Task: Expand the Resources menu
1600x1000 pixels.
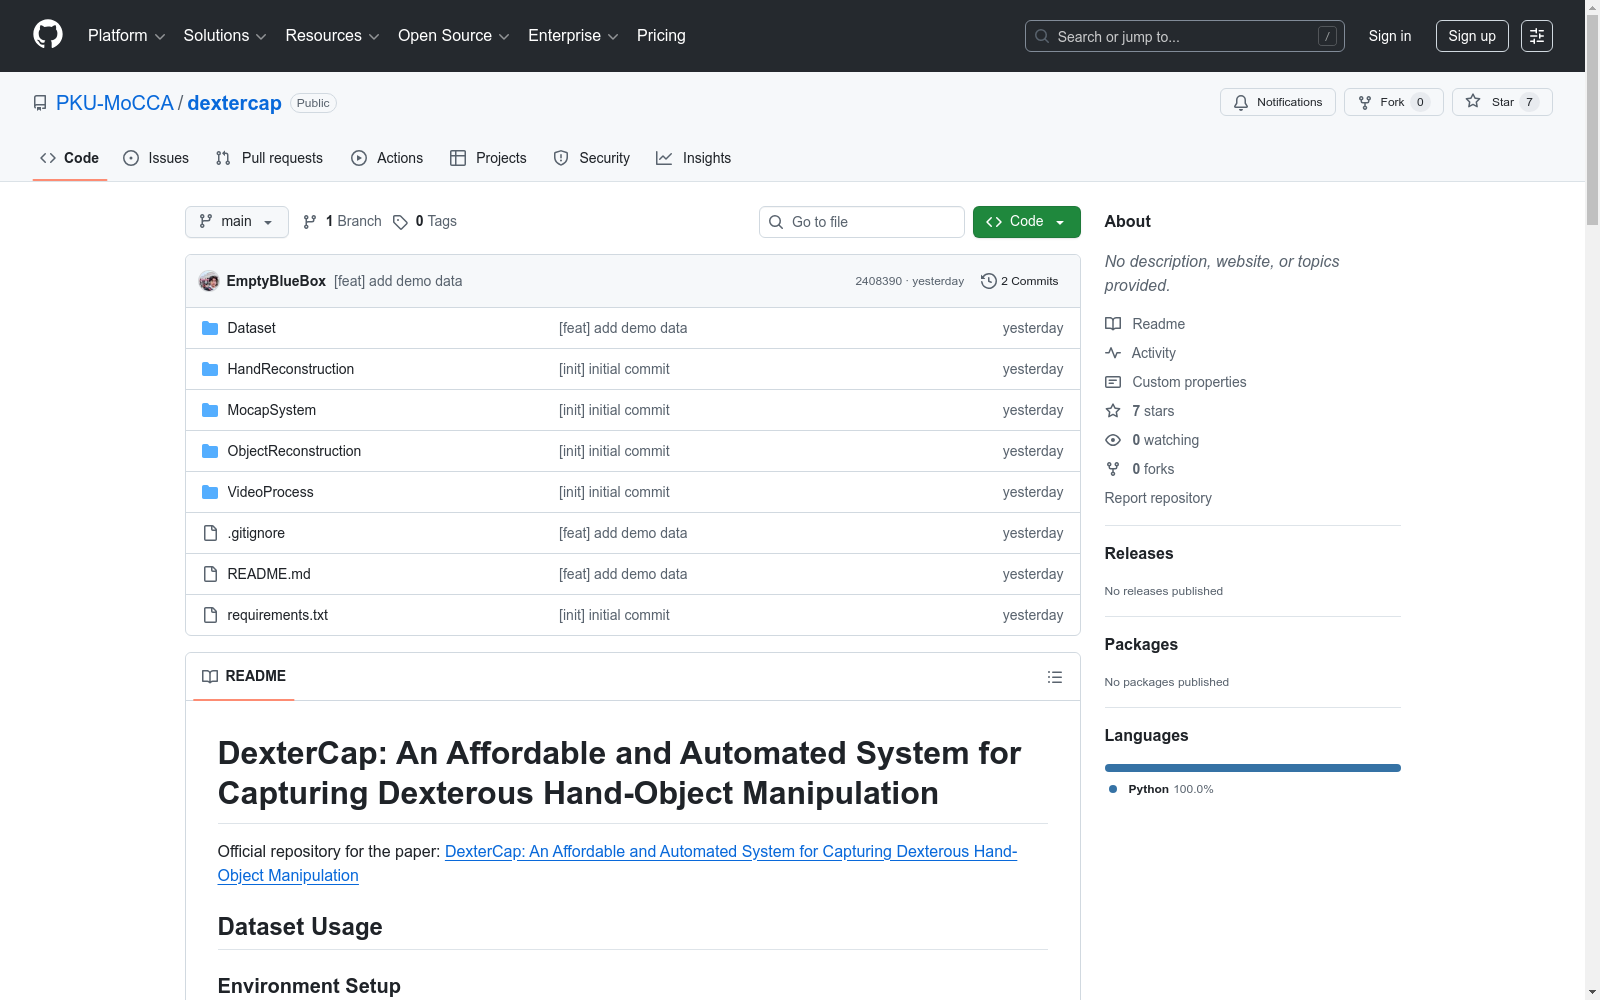Action: click(x=332, y=36)
